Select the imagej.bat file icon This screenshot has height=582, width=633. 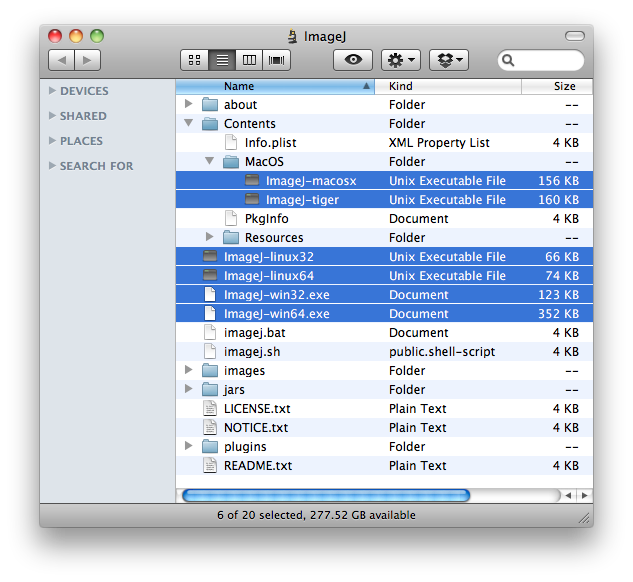pyautogui.click(x=210, y=332)
